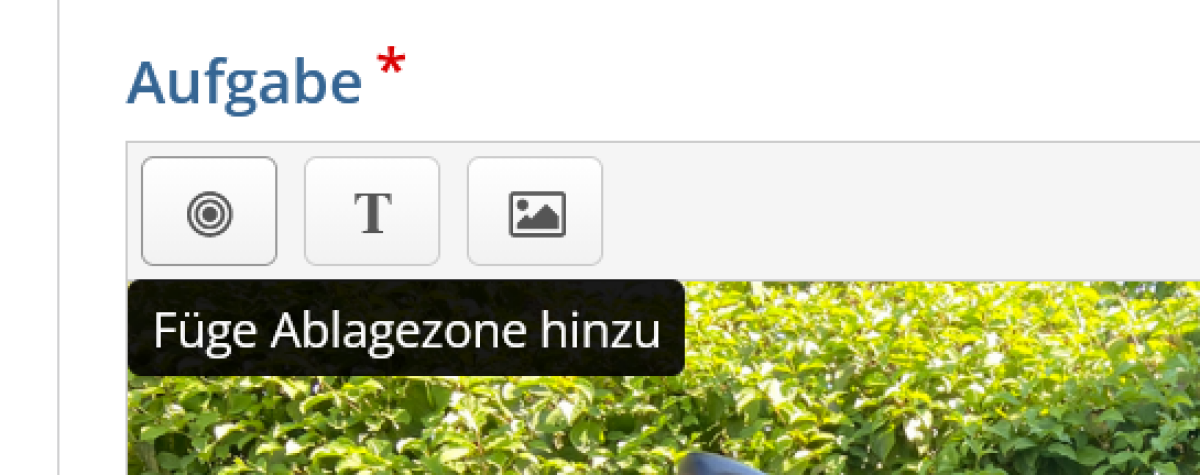The width and height of the screenshot is (1200, 475).
Task: Click the 'Füge Ablagezone hinzu' tooltip
Action: [406, 328]
